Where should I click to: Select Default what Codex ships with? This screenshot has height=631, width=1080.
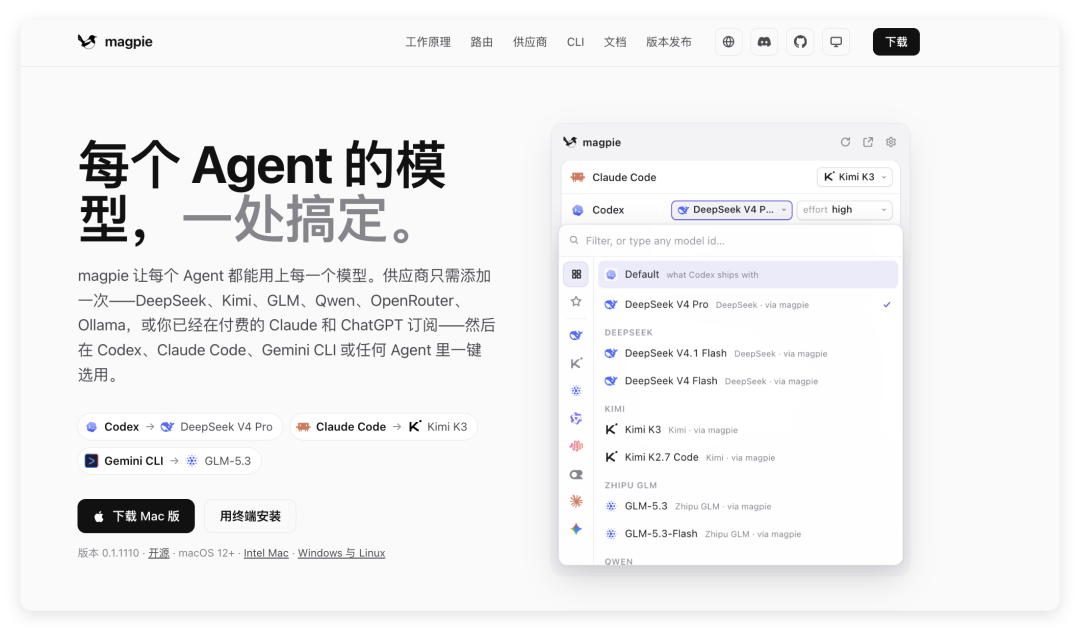(x=748, y=274)
